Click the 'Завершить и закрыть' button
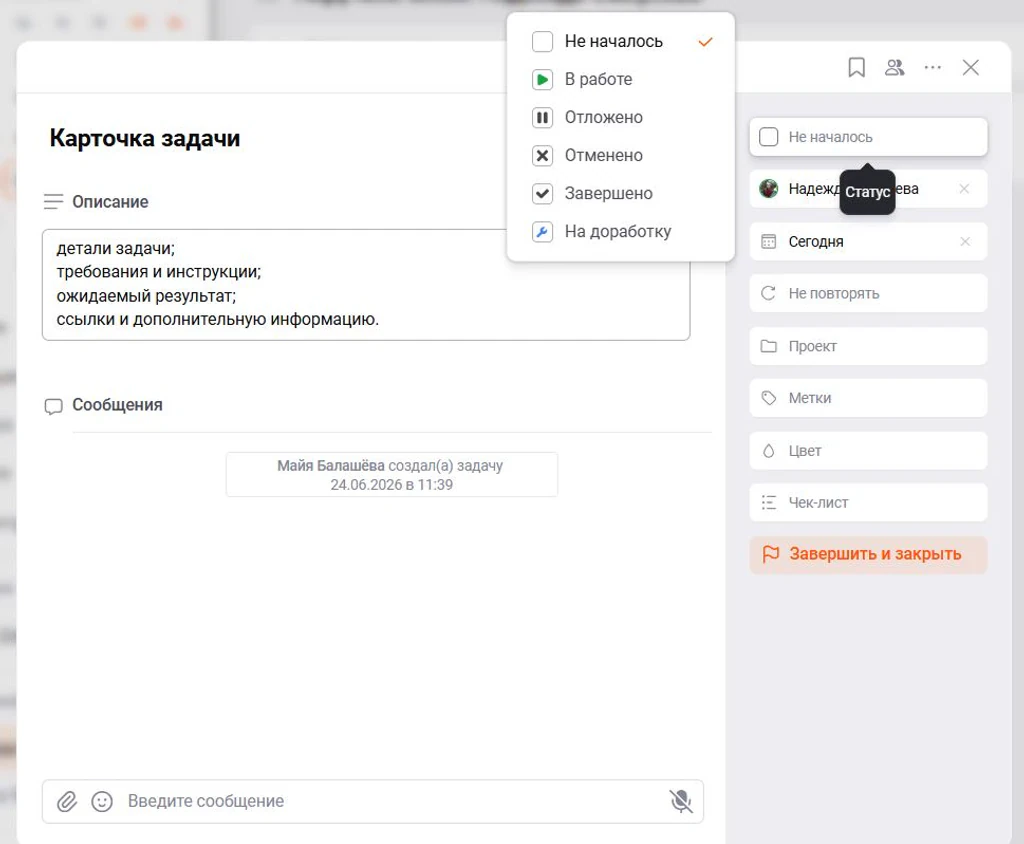This screenshot has height=844, width=1024. point(868,555)
